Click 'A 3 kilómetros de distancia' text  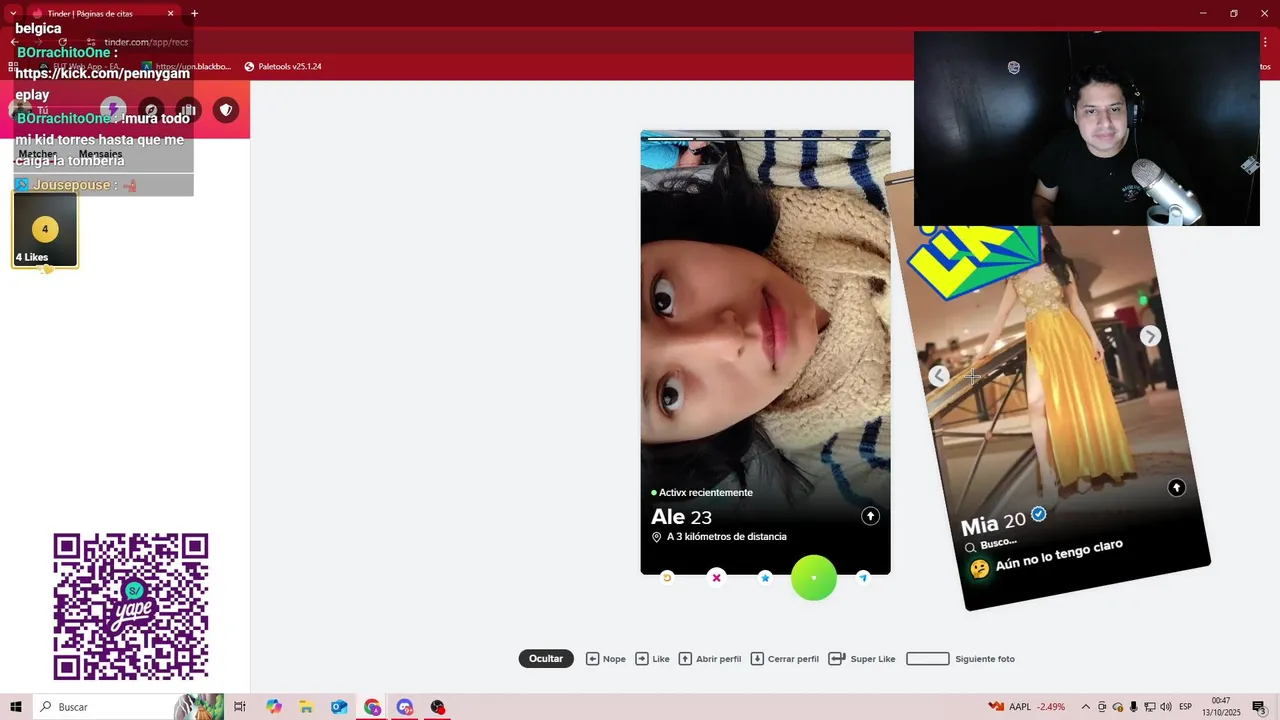pyautogui.click(x=726, y=537)
